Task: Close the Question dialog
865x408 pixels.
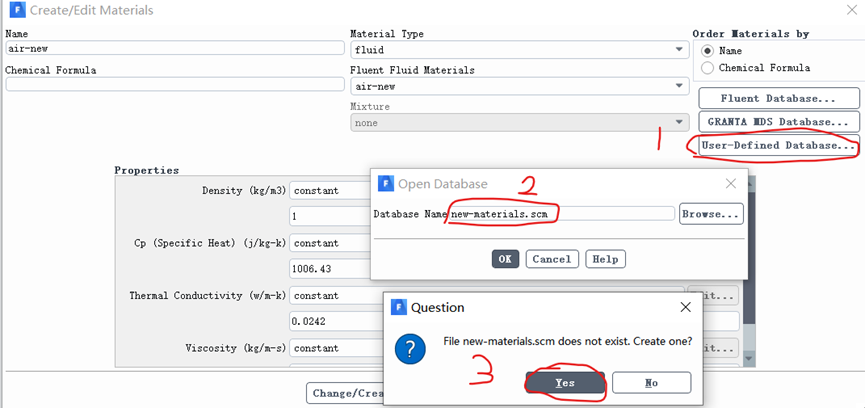Action: pyautogui.click(x=685, y=308)
